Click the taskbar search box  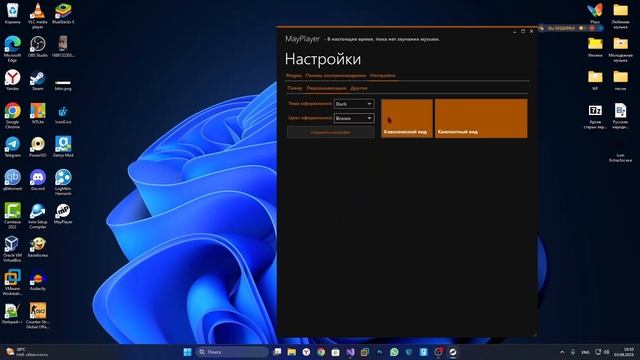click(x=232, y=352)
